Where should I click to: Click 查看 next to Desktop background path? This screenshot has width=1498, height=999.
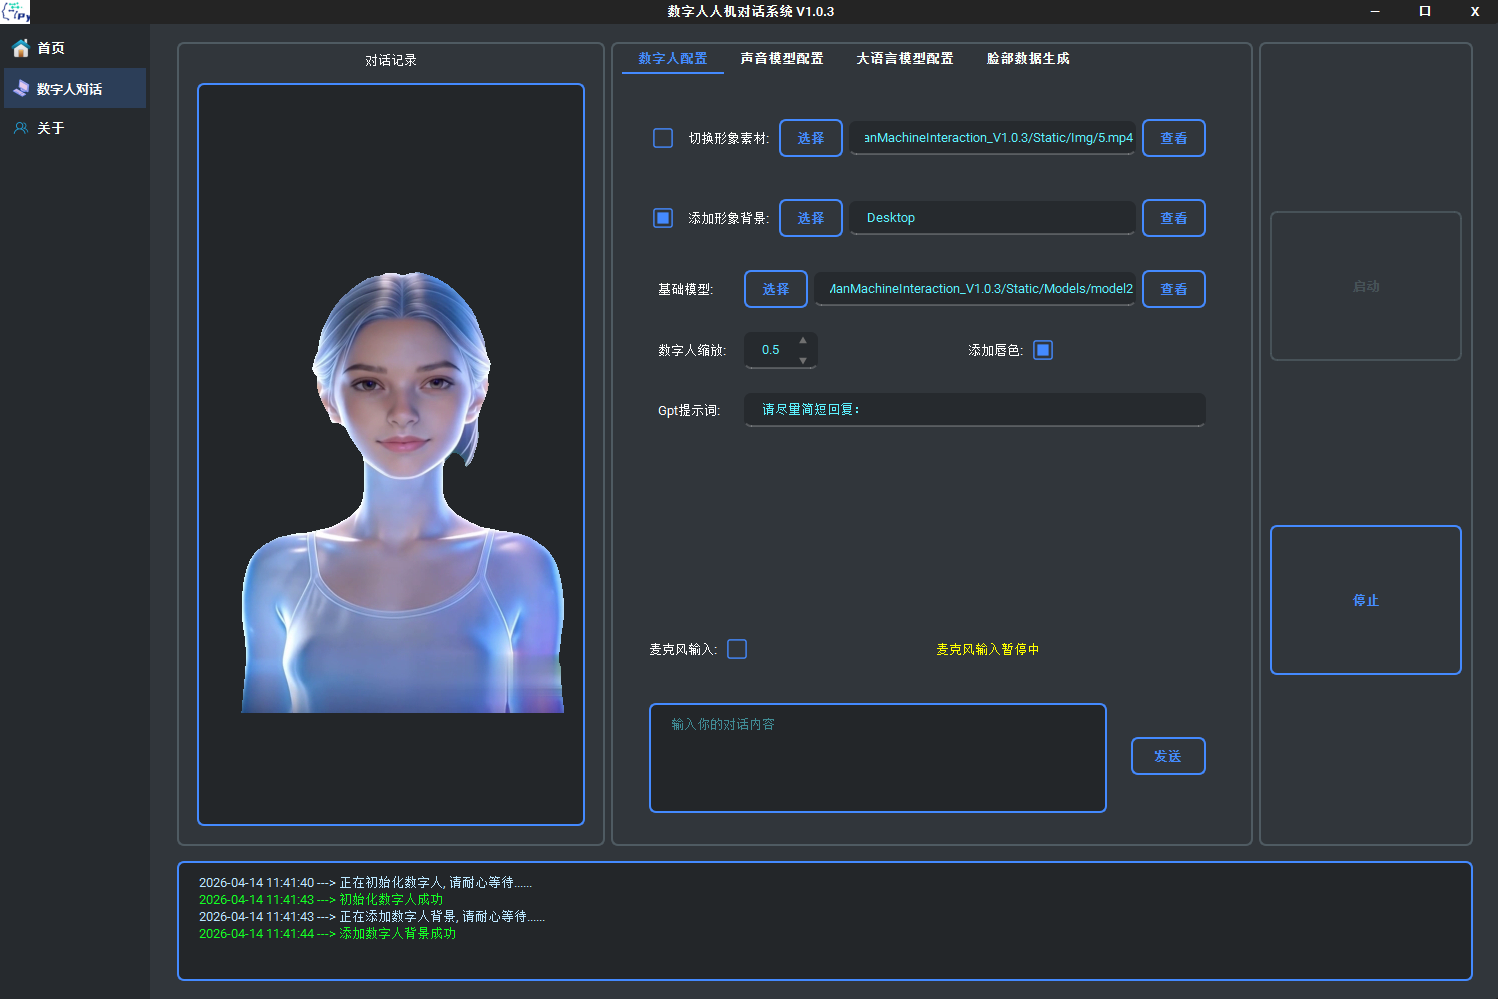tap(1173, 218)
